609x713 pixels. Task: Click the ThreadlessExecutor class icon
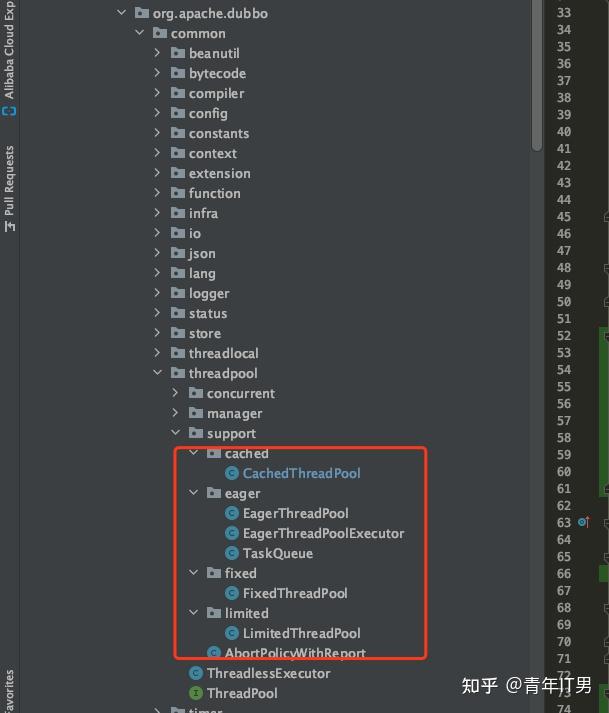tap(196, 673)
